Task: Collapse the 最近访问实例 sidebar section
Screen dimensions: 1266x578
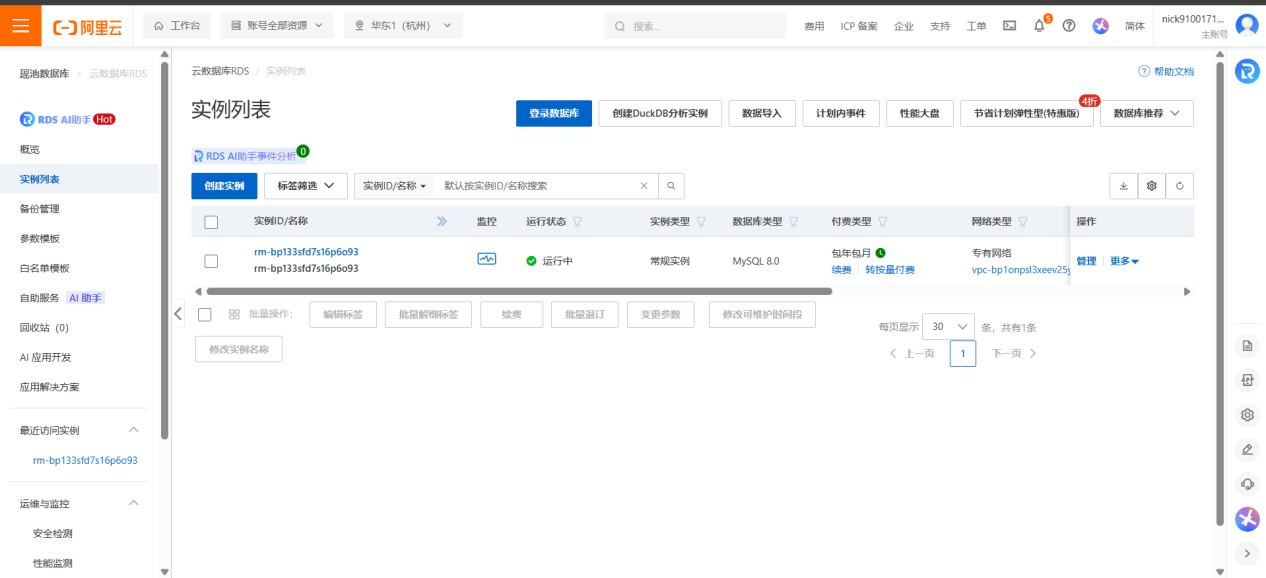Action: [x=134, y=430]
